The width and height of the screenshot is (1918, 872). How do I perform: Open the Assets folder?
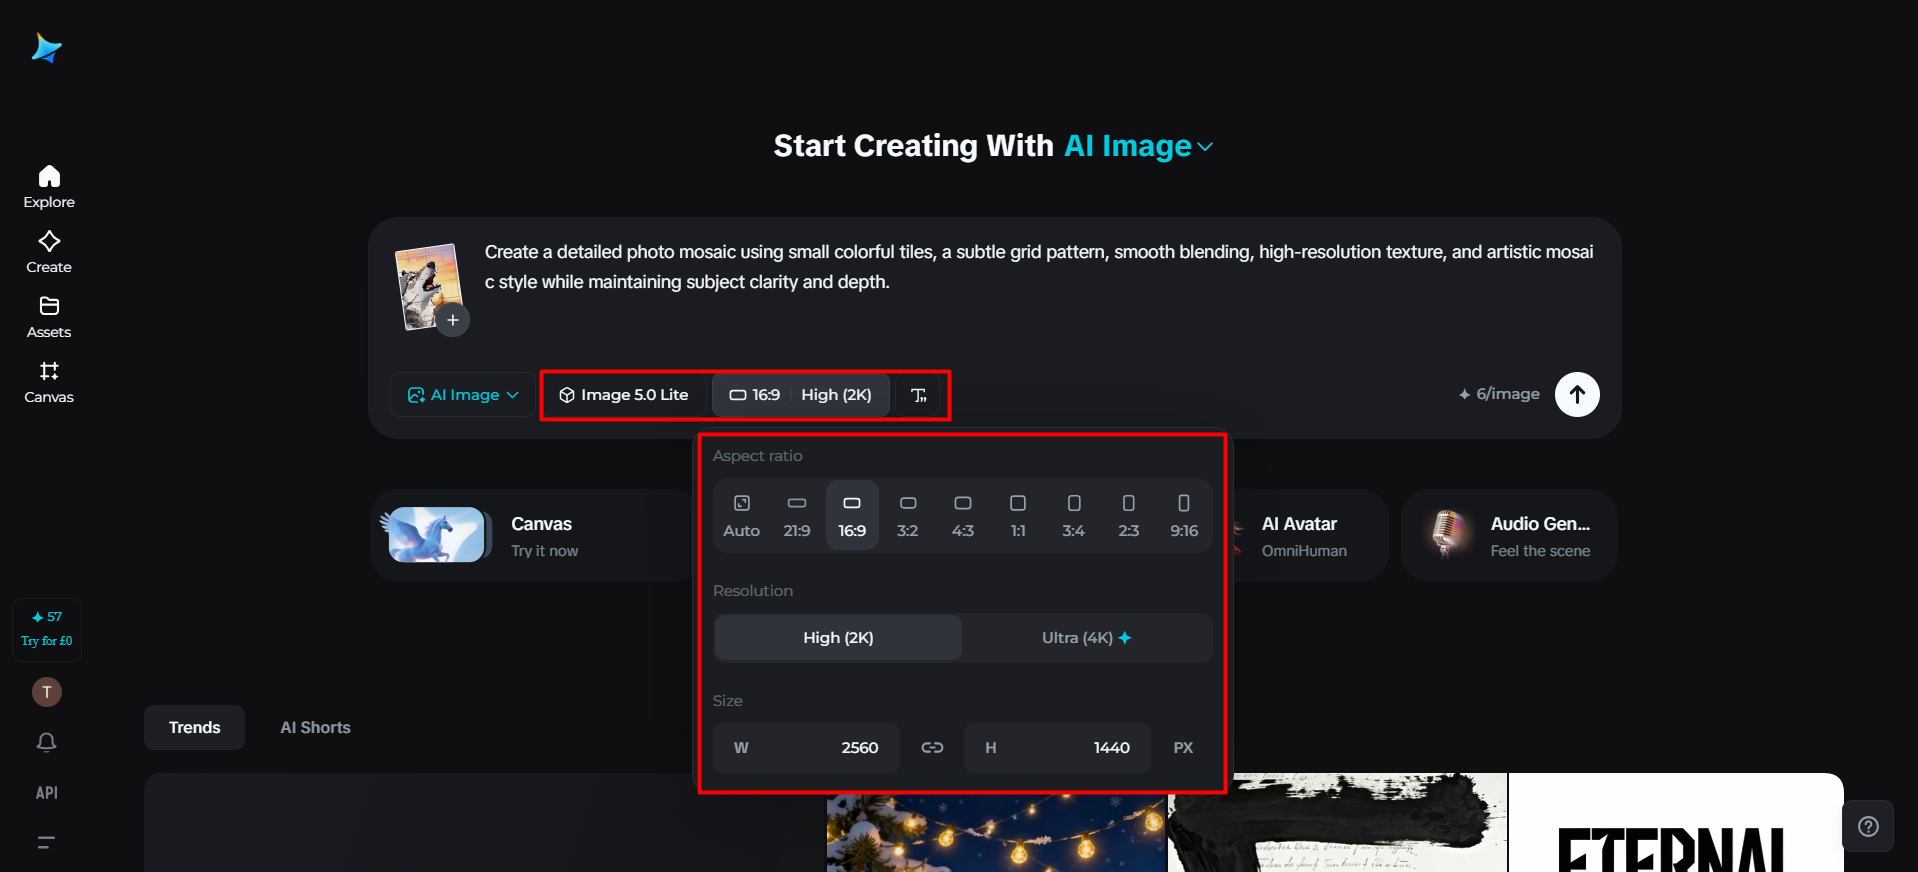click(x=49, y=317)
